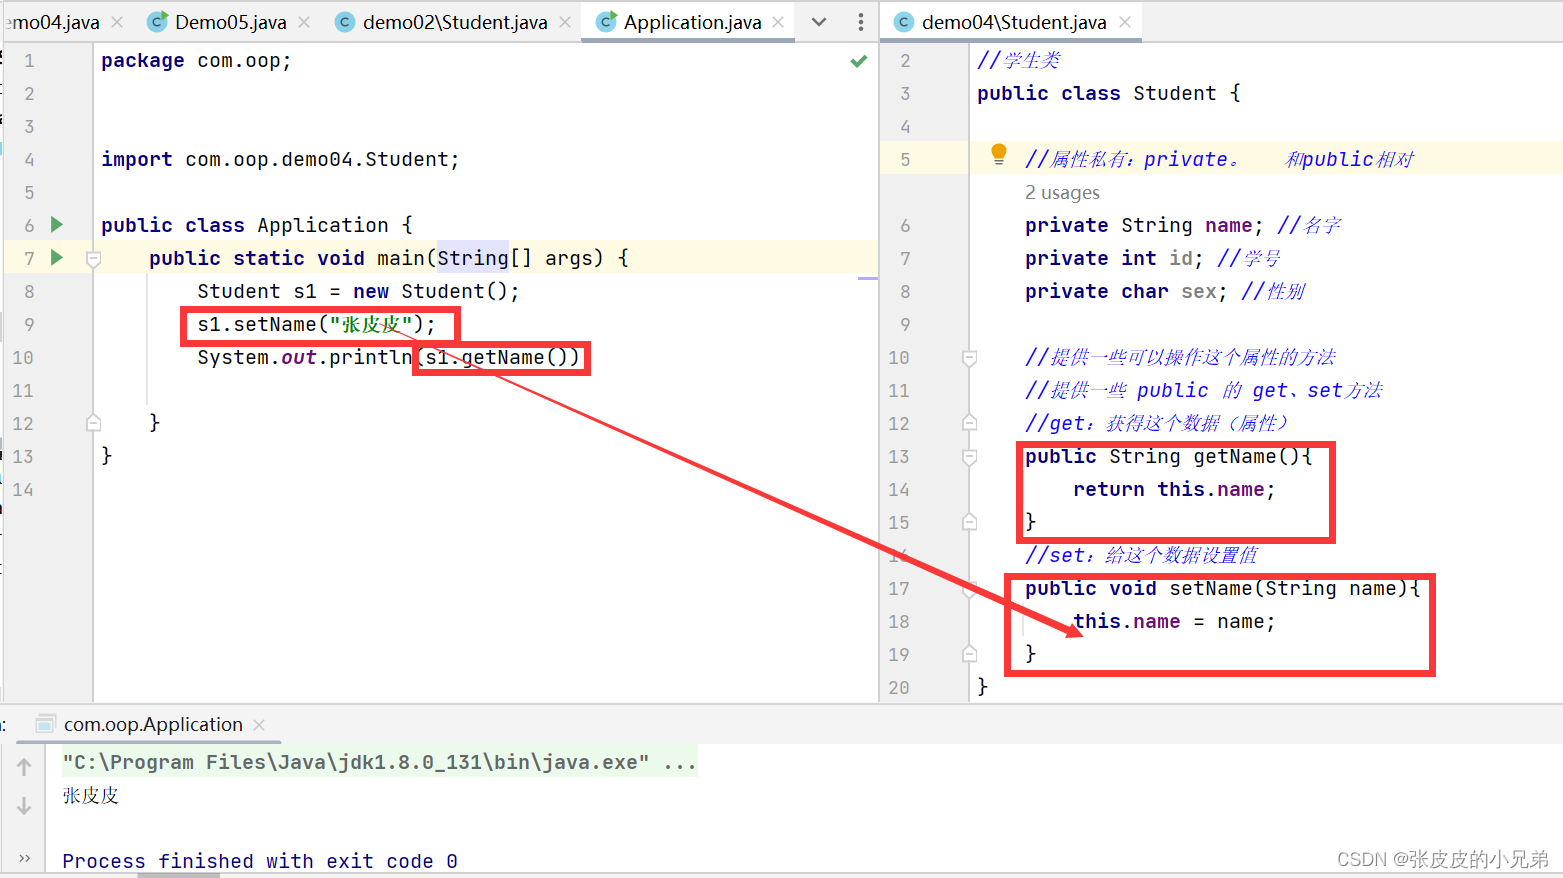Screen dimensions: 1563x878
Task: Click the Demo05.java class file icon
Action: click(x=157, y=21)
